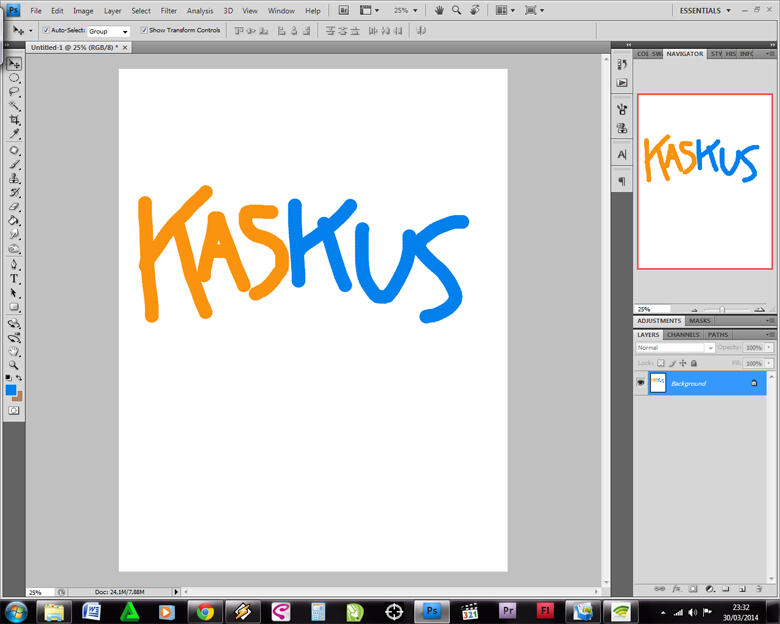Toggle the Show Transform Controls checkbox
The width and height of the screenshot is (780, 624).
pyautogui.click(x=144, y=30)
